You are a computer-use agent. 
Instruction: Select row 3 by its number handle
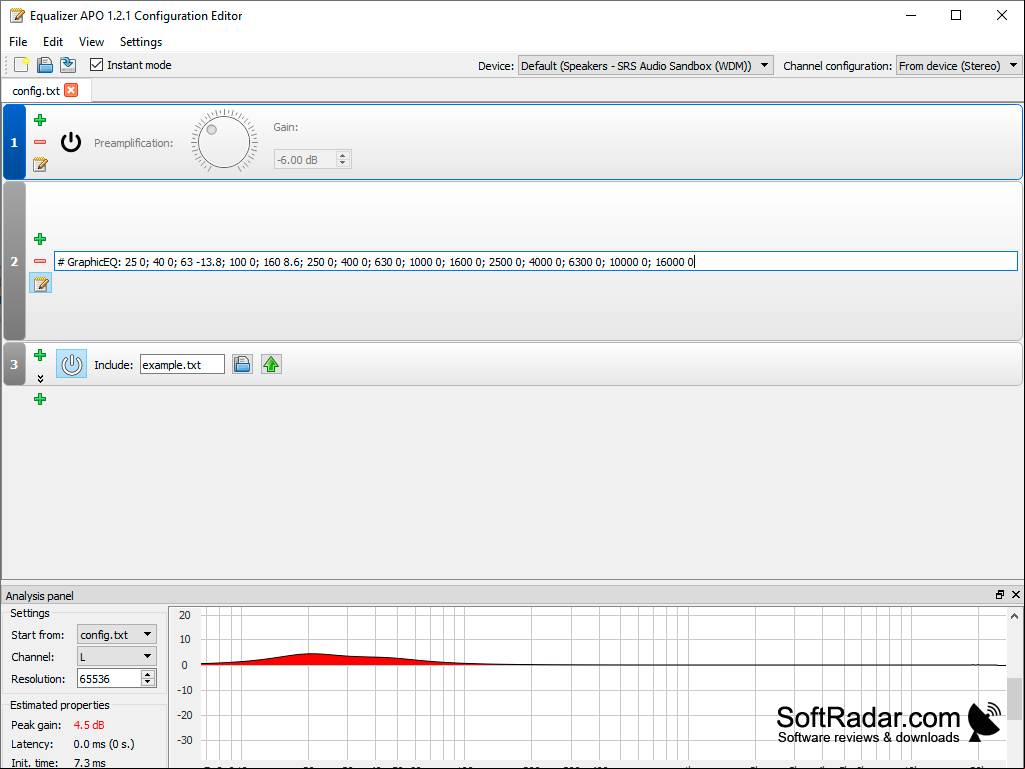14,364
